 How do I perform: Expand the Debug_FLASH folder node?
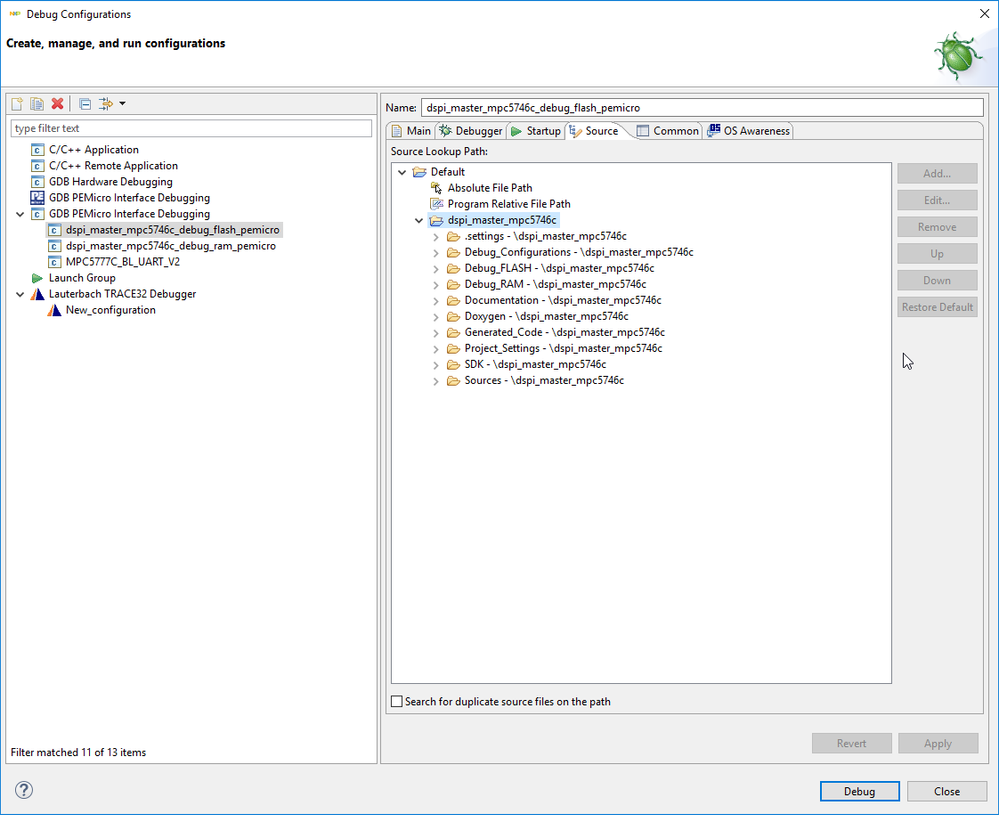coord(436,269)
